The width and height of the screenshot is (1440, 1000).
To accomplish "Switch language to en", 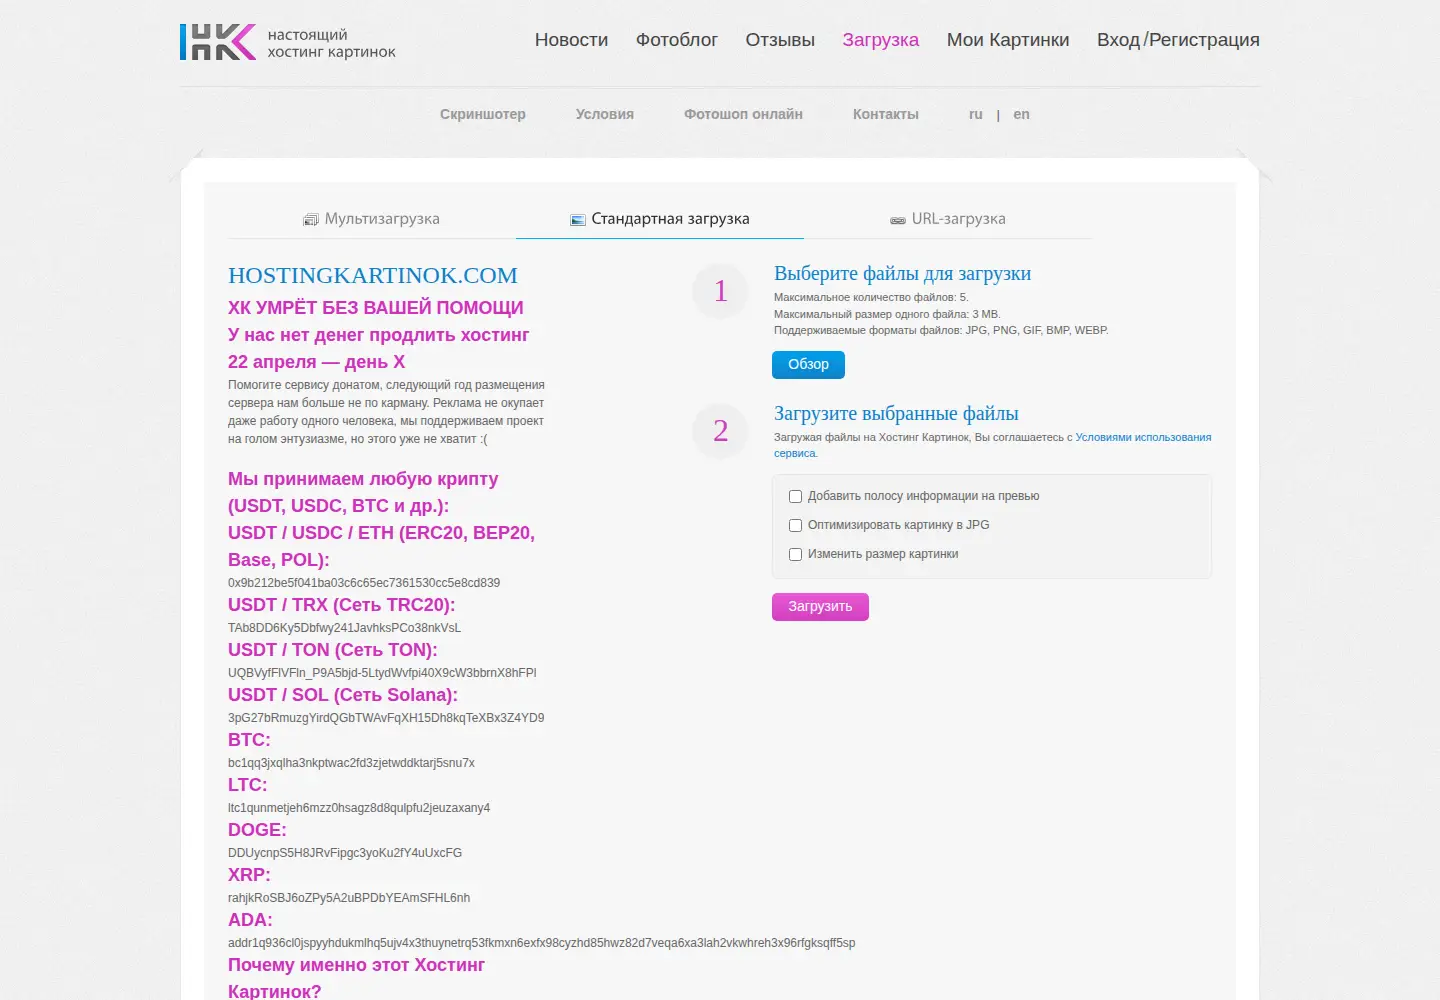I will [x=1021, y=114].
